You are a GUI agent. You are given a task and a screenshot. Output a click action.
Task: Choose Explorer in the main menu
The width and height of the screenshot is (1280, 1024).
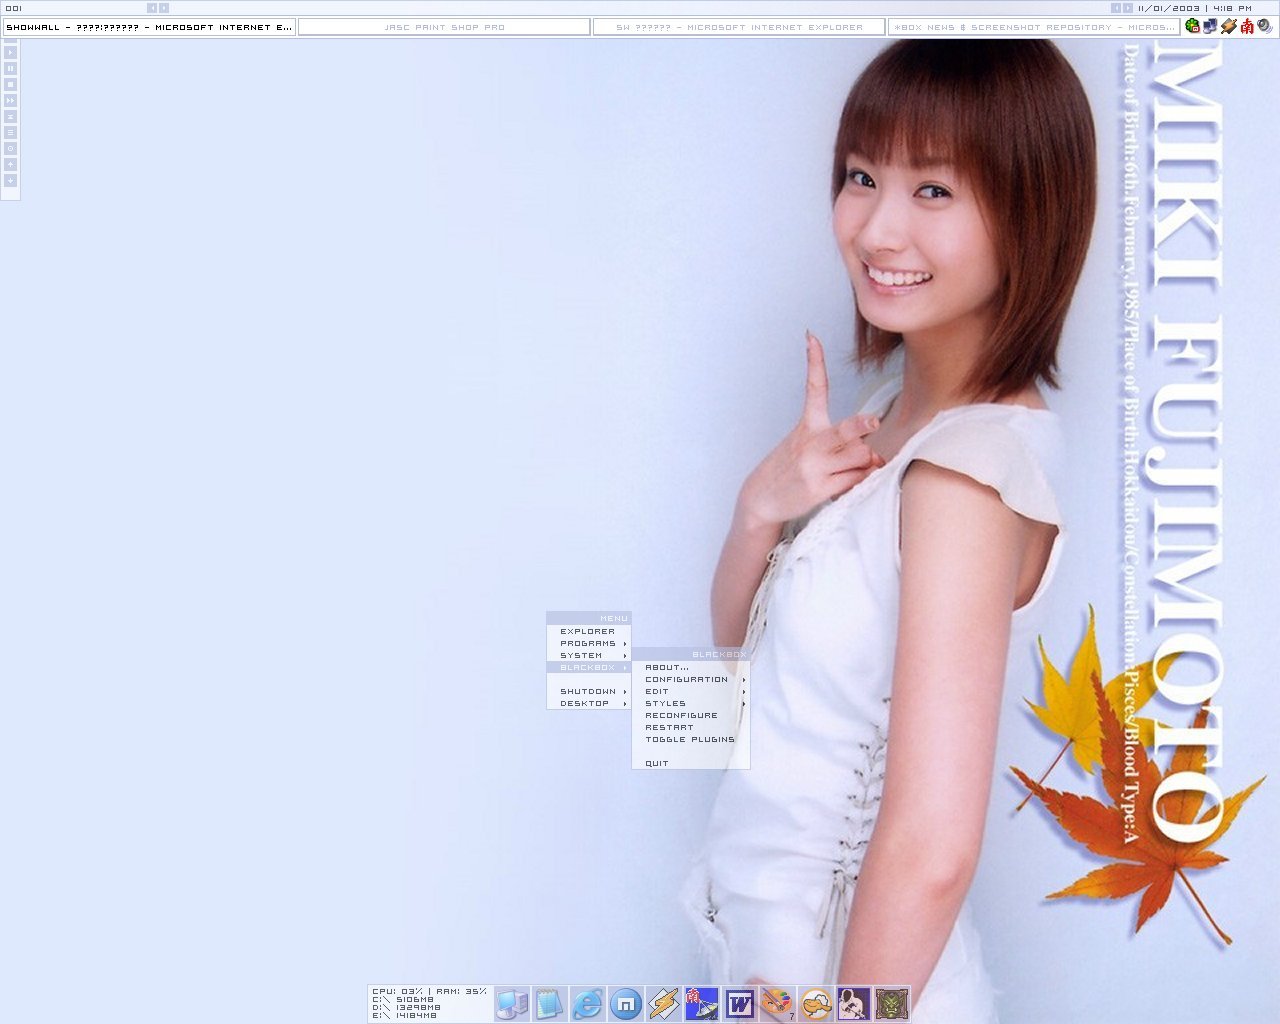pyautogui.click(x=589, y=631)
